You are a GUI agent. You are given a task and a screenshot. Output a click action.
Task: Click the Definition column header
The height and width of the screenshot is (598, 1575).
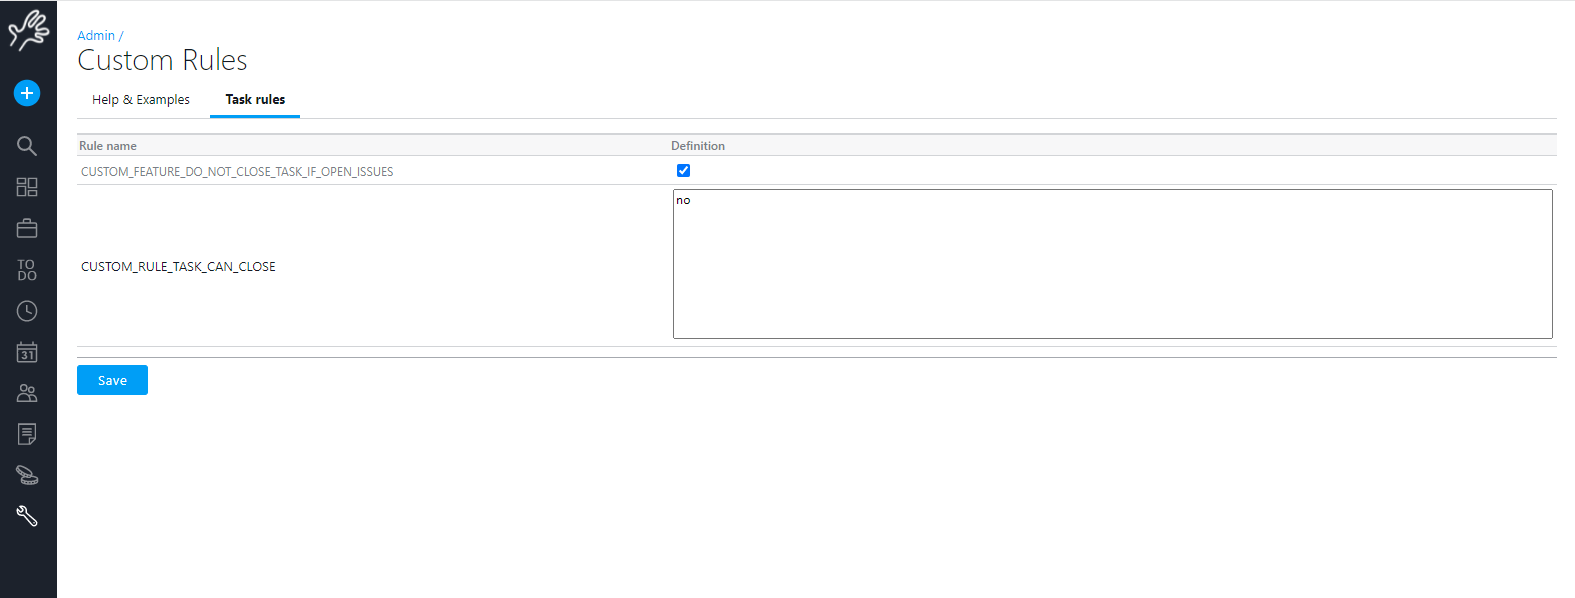[698, 146]
